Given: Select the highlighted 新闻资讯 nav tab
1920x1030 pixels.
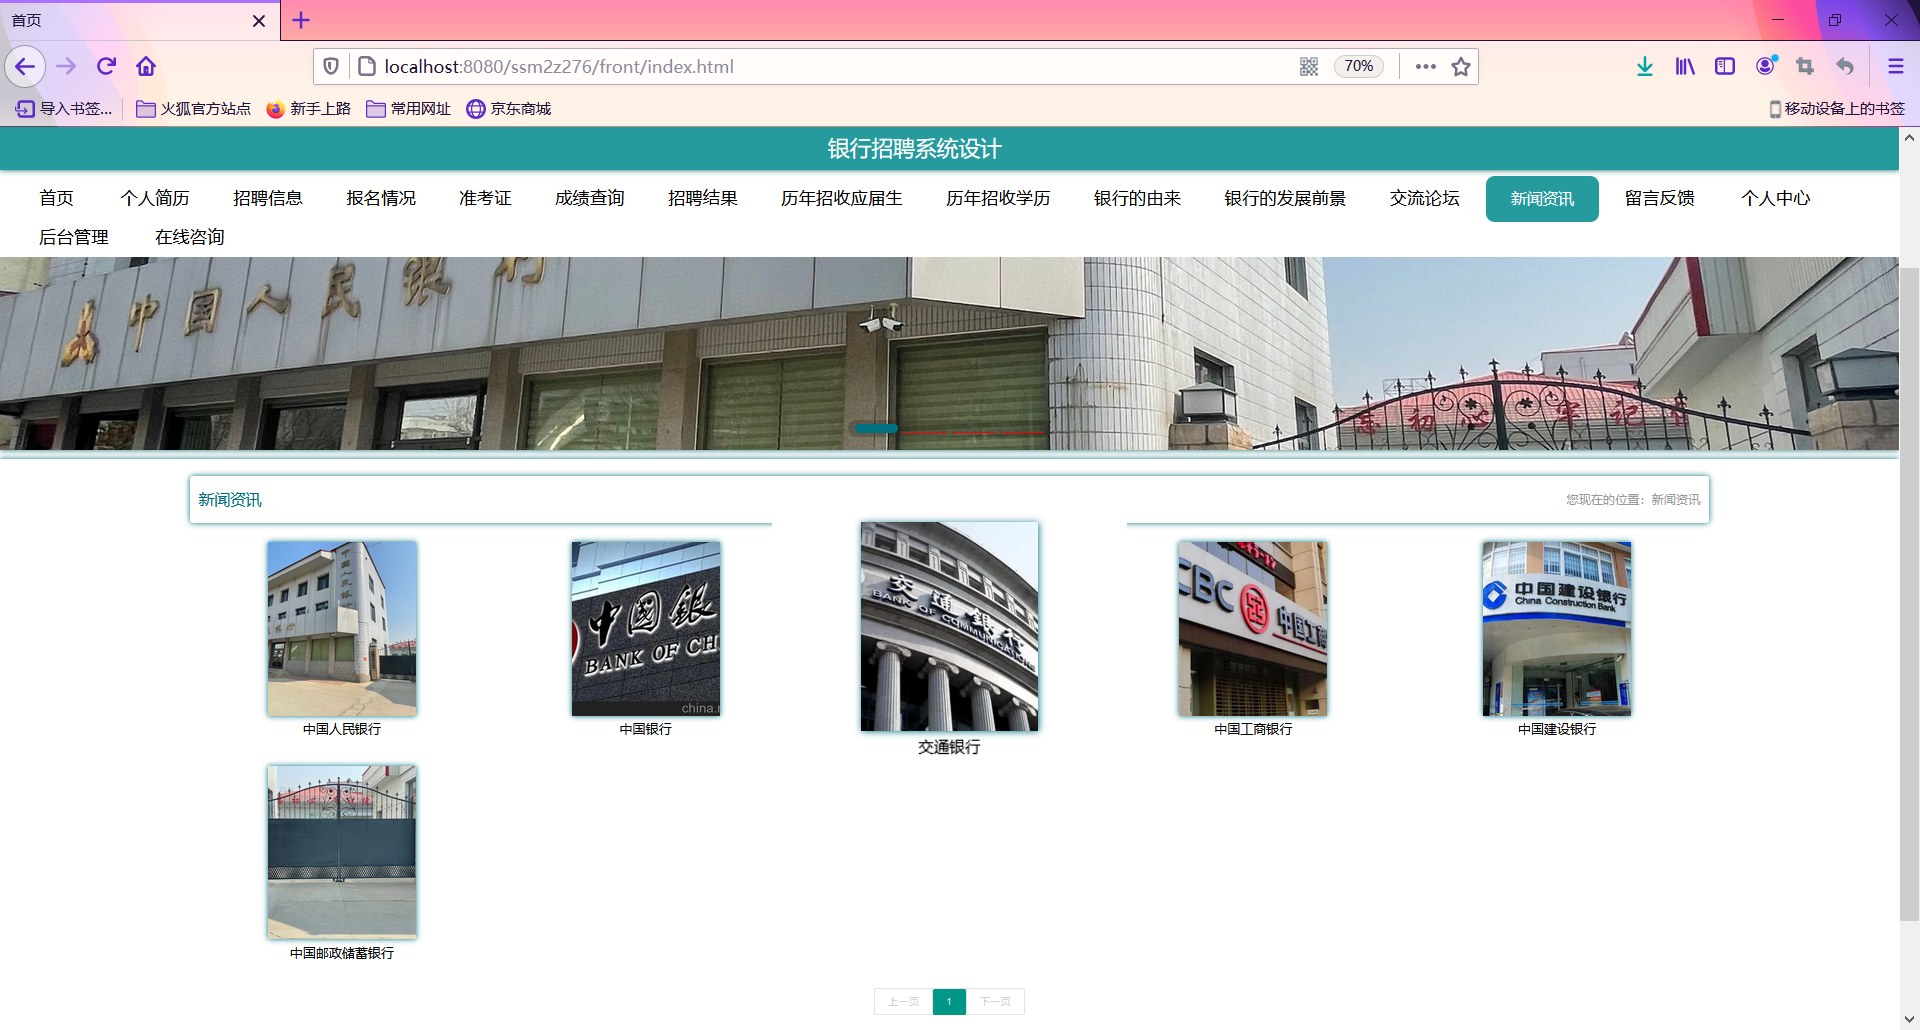Looking at the screenshot, I should tap(1542, 198).
